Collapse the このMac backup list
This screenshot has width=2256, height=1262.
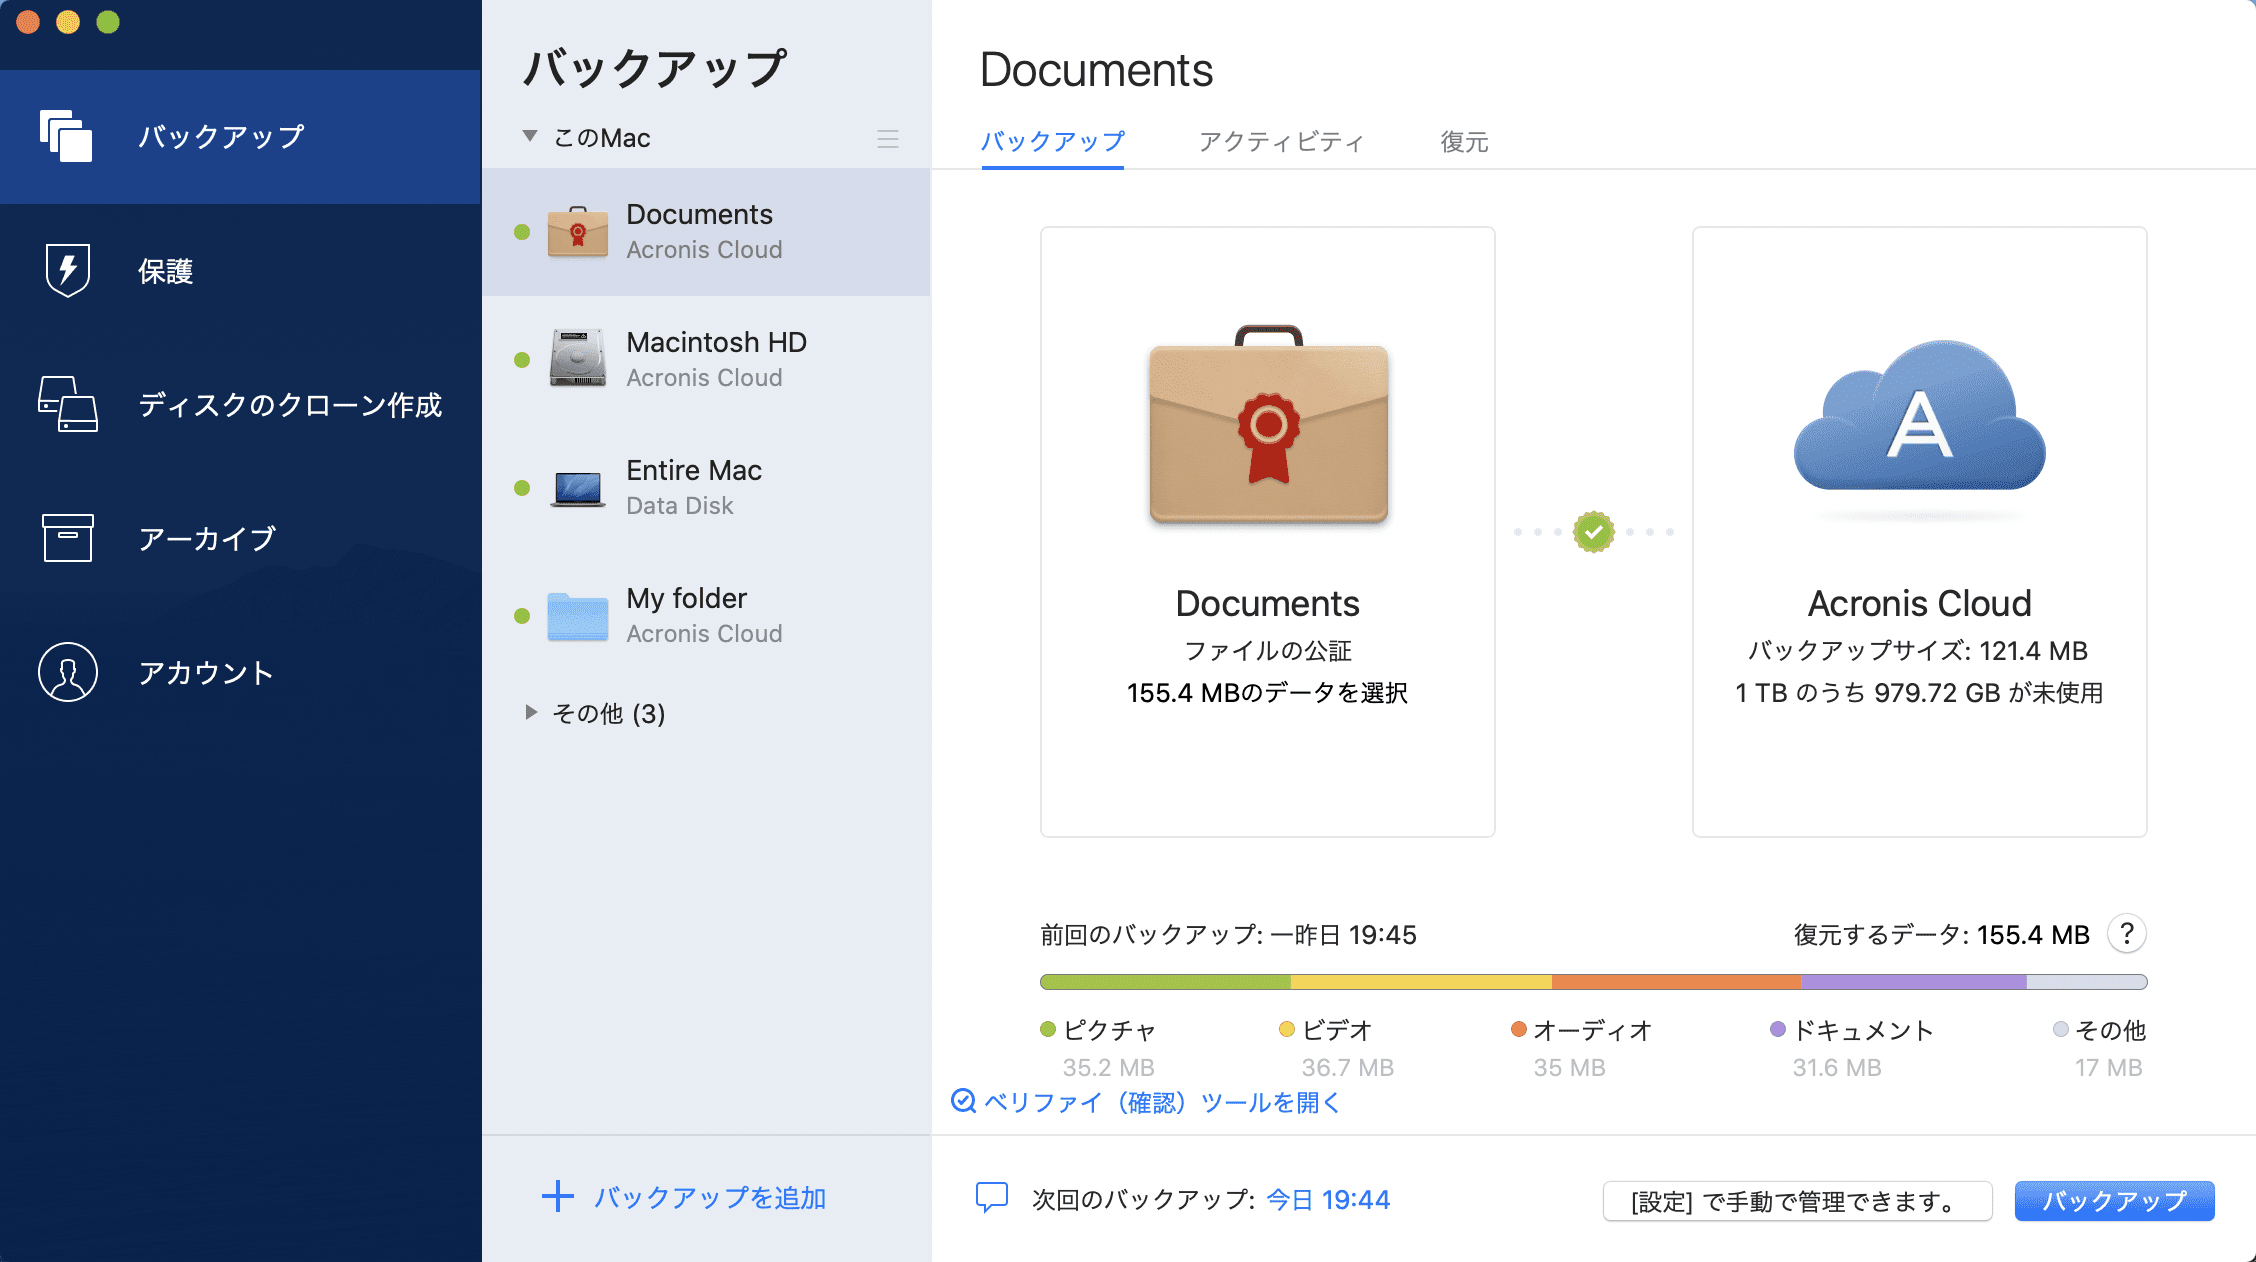tap(530, 136)
